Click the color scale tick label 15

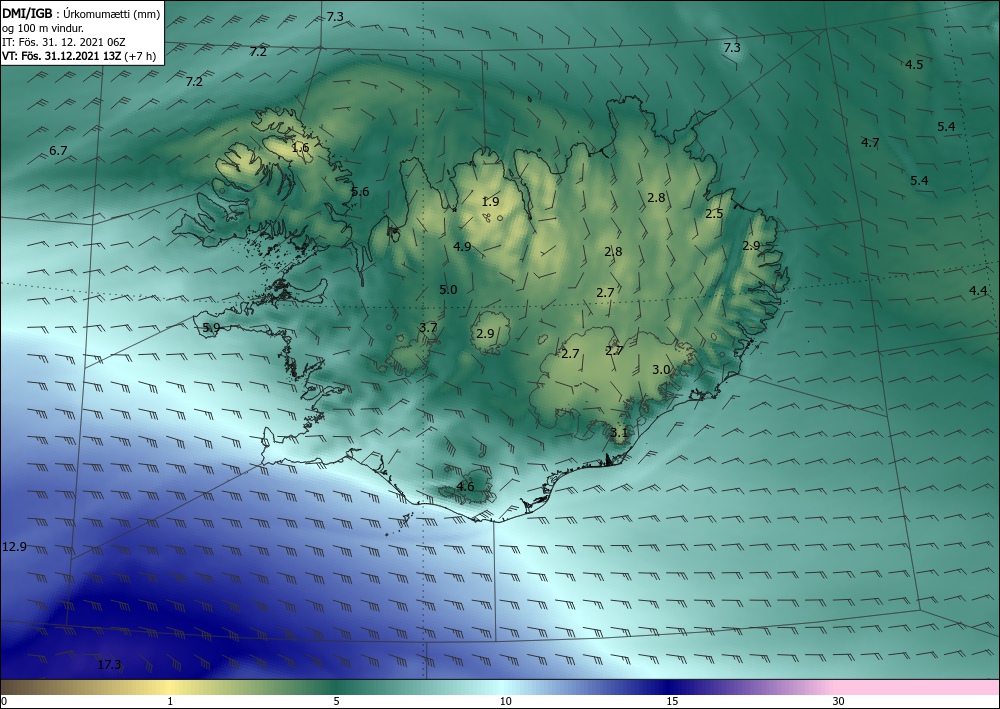click(x=672, y=701)
